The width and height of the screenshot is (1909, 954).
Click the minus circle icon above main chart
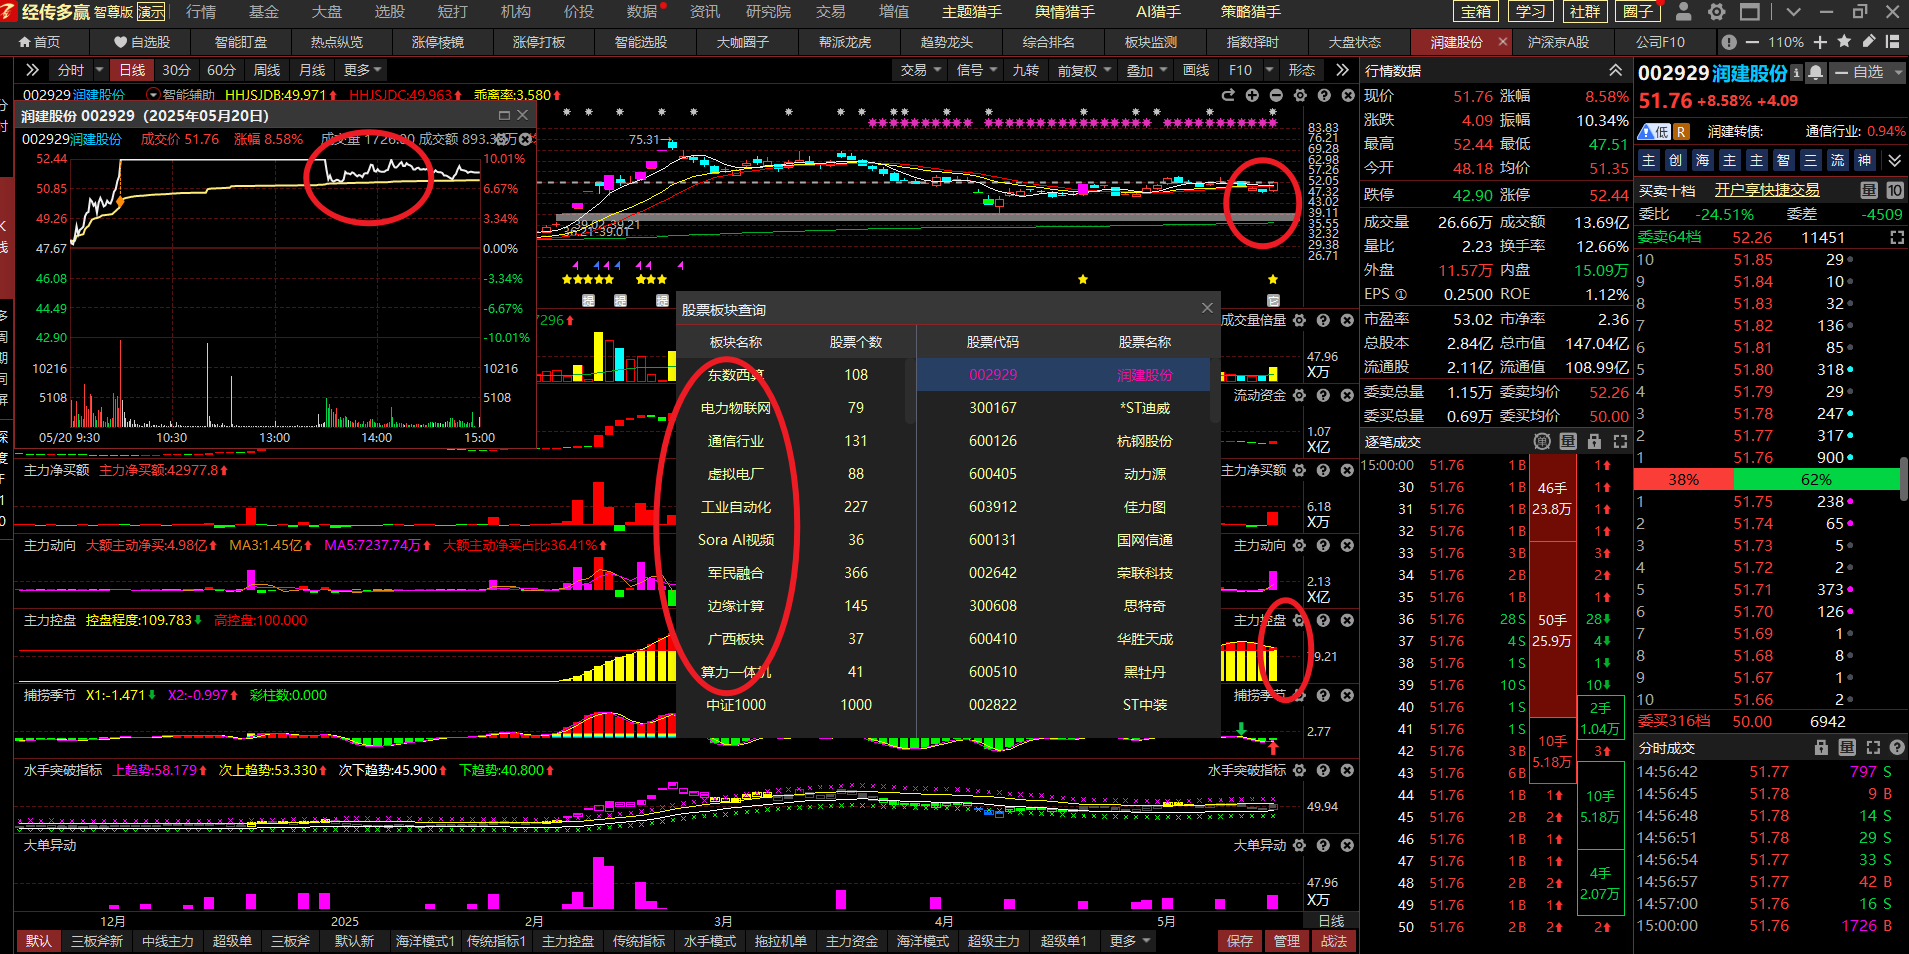click(x=1276, y=95)
